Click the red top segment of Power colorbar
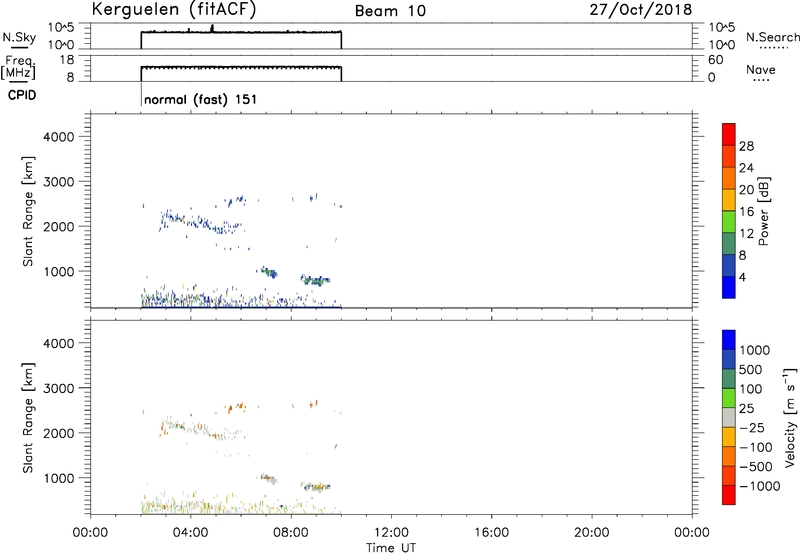 (729, 134)
